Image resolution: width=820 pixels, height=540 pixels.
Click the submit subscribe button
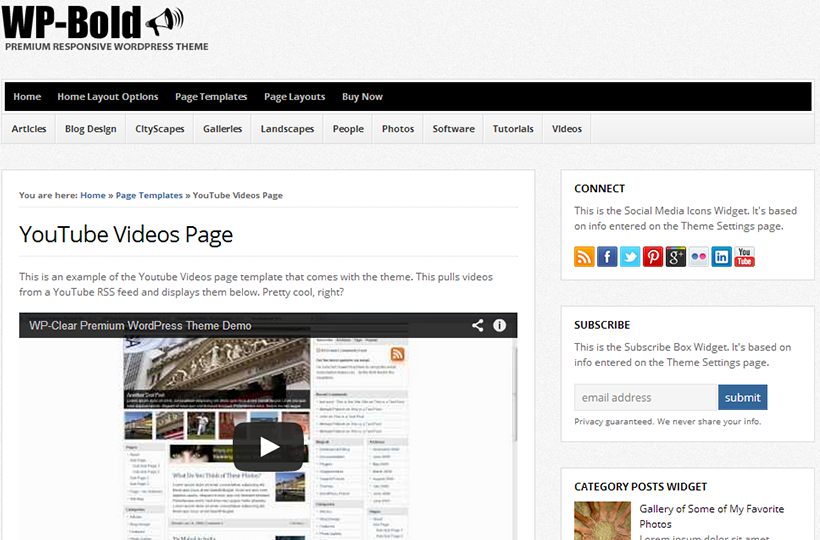pyautogui.click(x=743, y=397)
